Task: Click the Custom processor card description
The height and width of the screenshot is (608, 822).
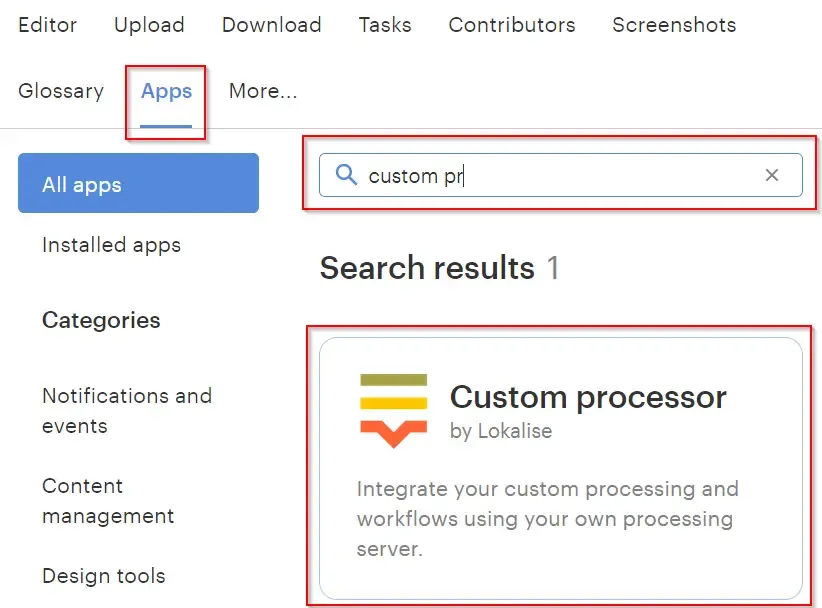Action: click(548, 519)
